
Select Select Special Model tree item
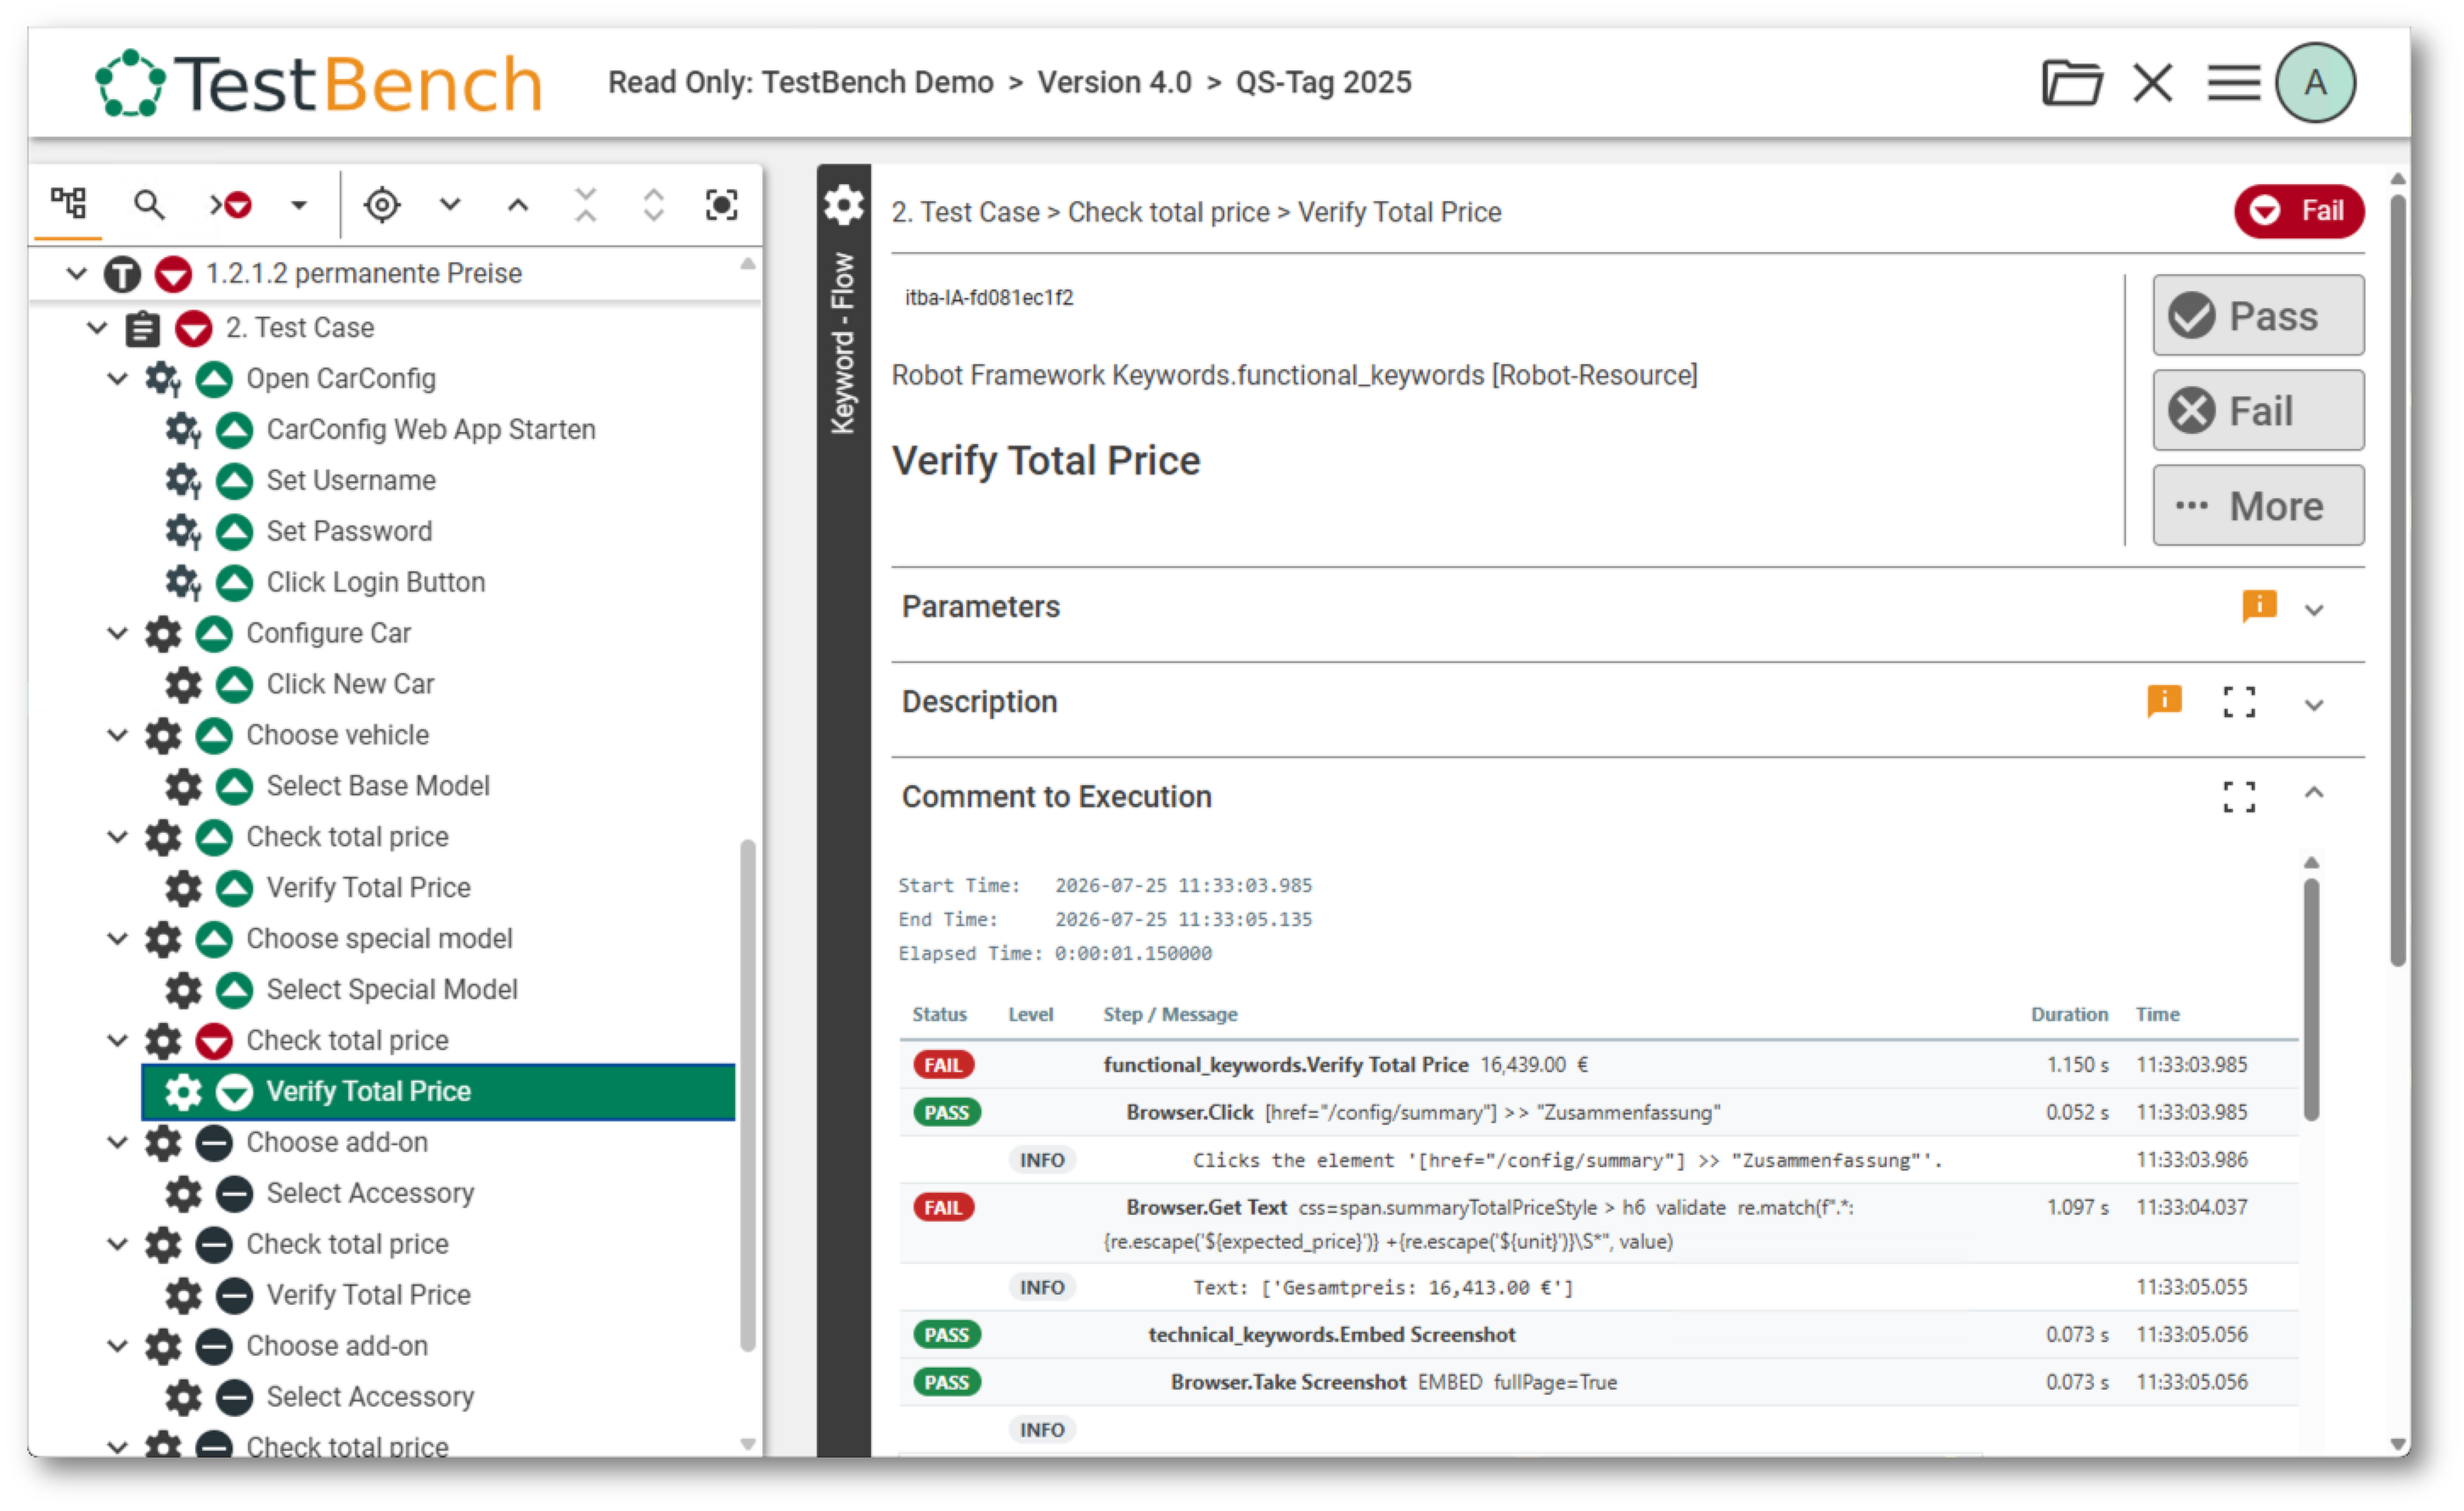[x=392, y=990]
